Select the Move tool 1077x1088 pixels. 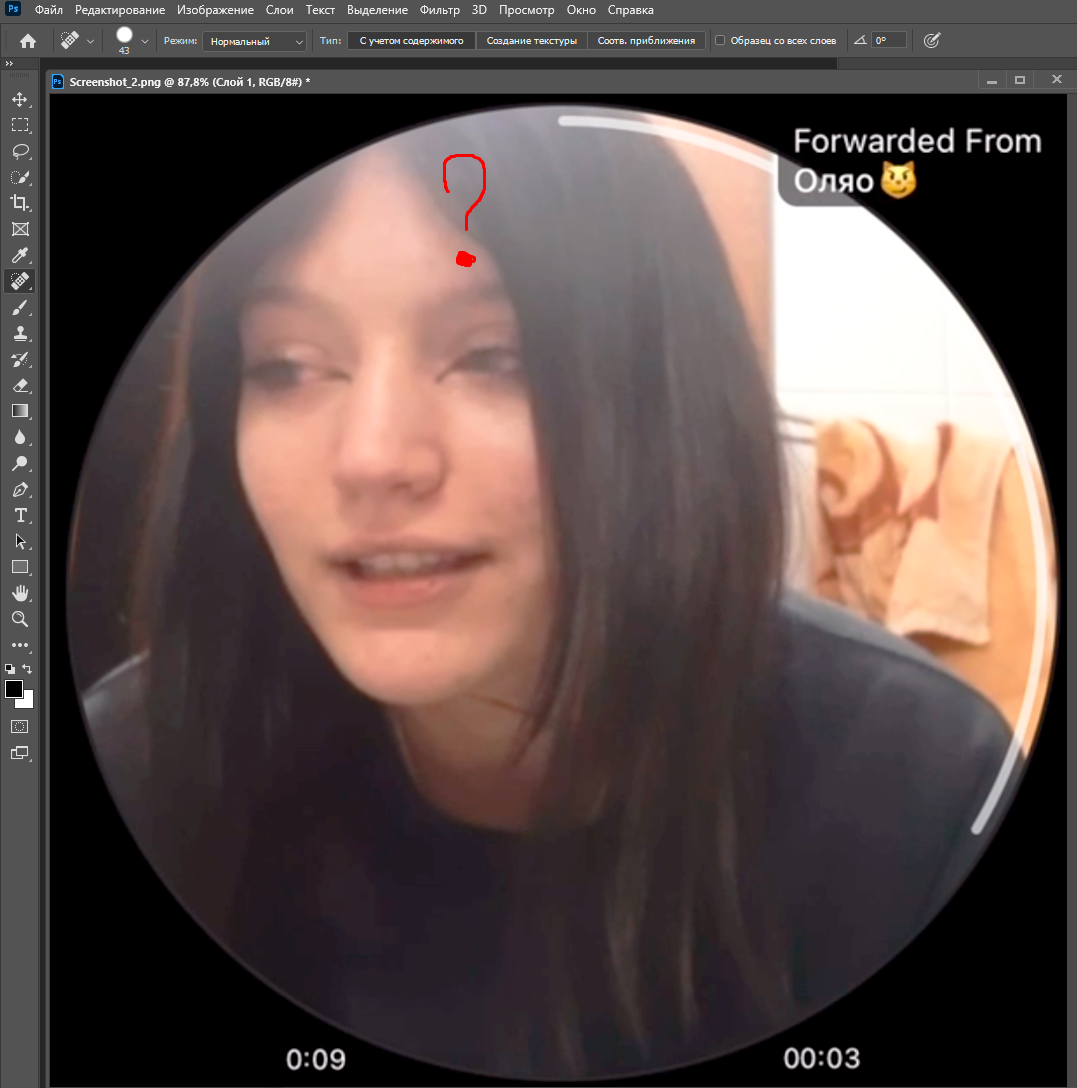(19, 99)
